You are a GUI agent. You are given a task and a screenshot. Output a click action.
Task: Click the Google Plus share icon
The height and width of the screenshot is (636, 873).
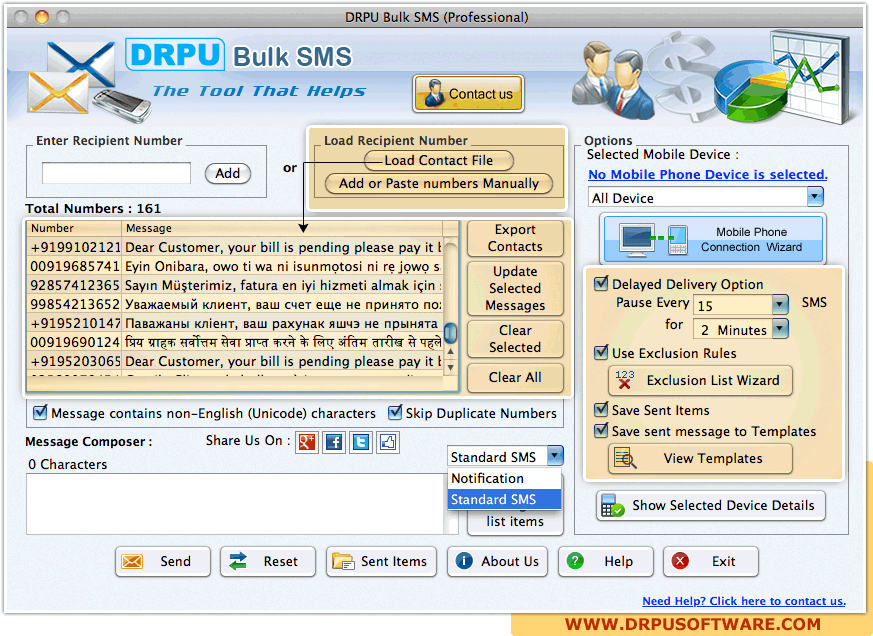click(307, 441)
